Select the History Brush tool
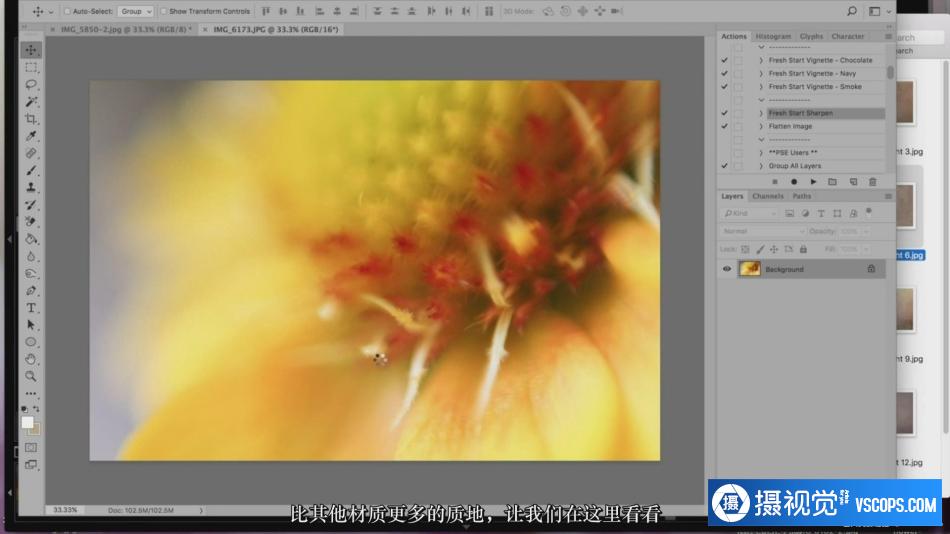The height and width of the screenshot is (534, 950). (31, 205)
